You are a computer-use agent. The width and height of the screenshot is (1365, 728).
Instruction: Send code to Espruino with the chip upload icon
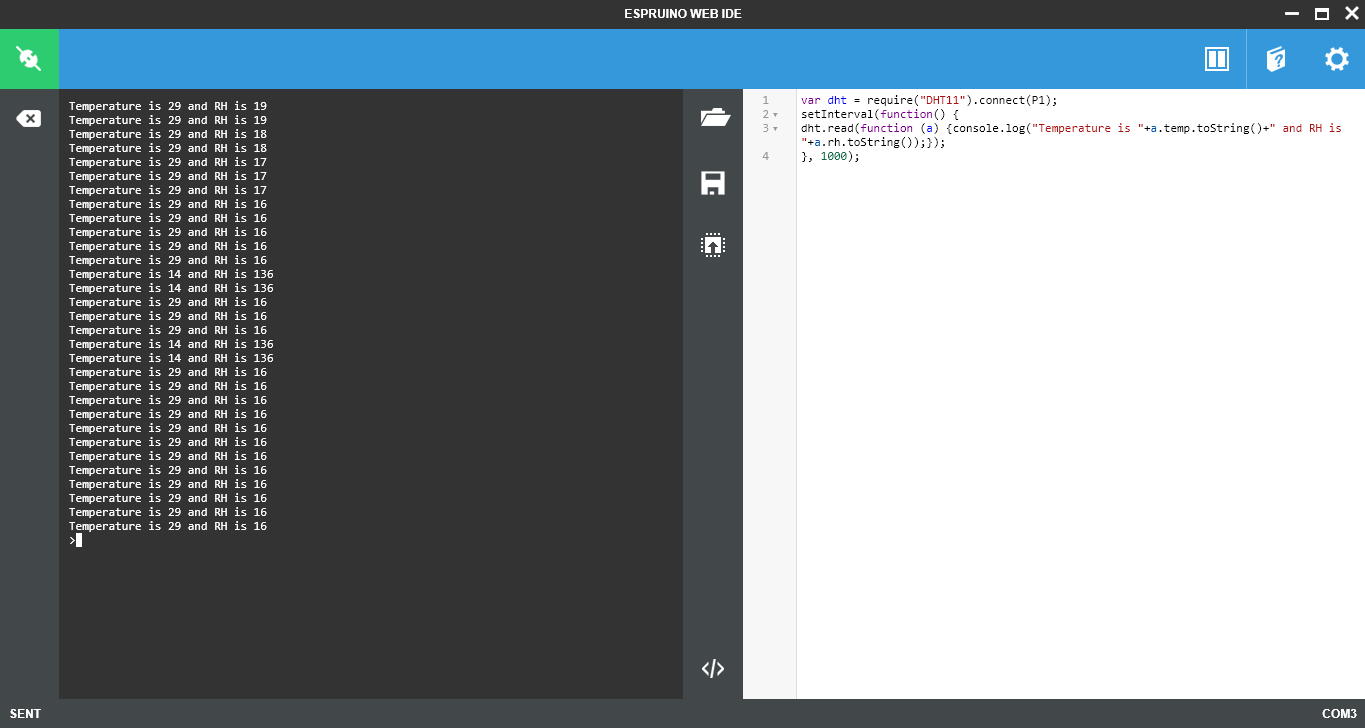[713, 245]
